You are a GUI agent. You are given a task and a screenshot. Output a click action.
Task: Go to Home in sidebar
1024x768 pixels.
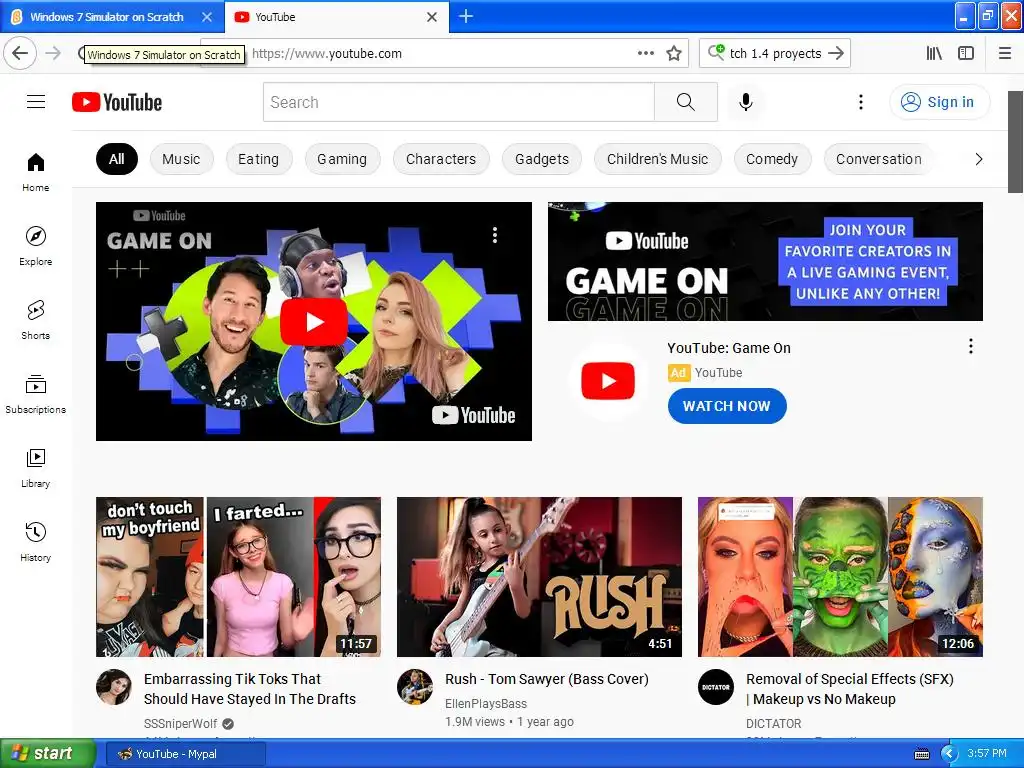pyautogui.click(x=35, y=172)
